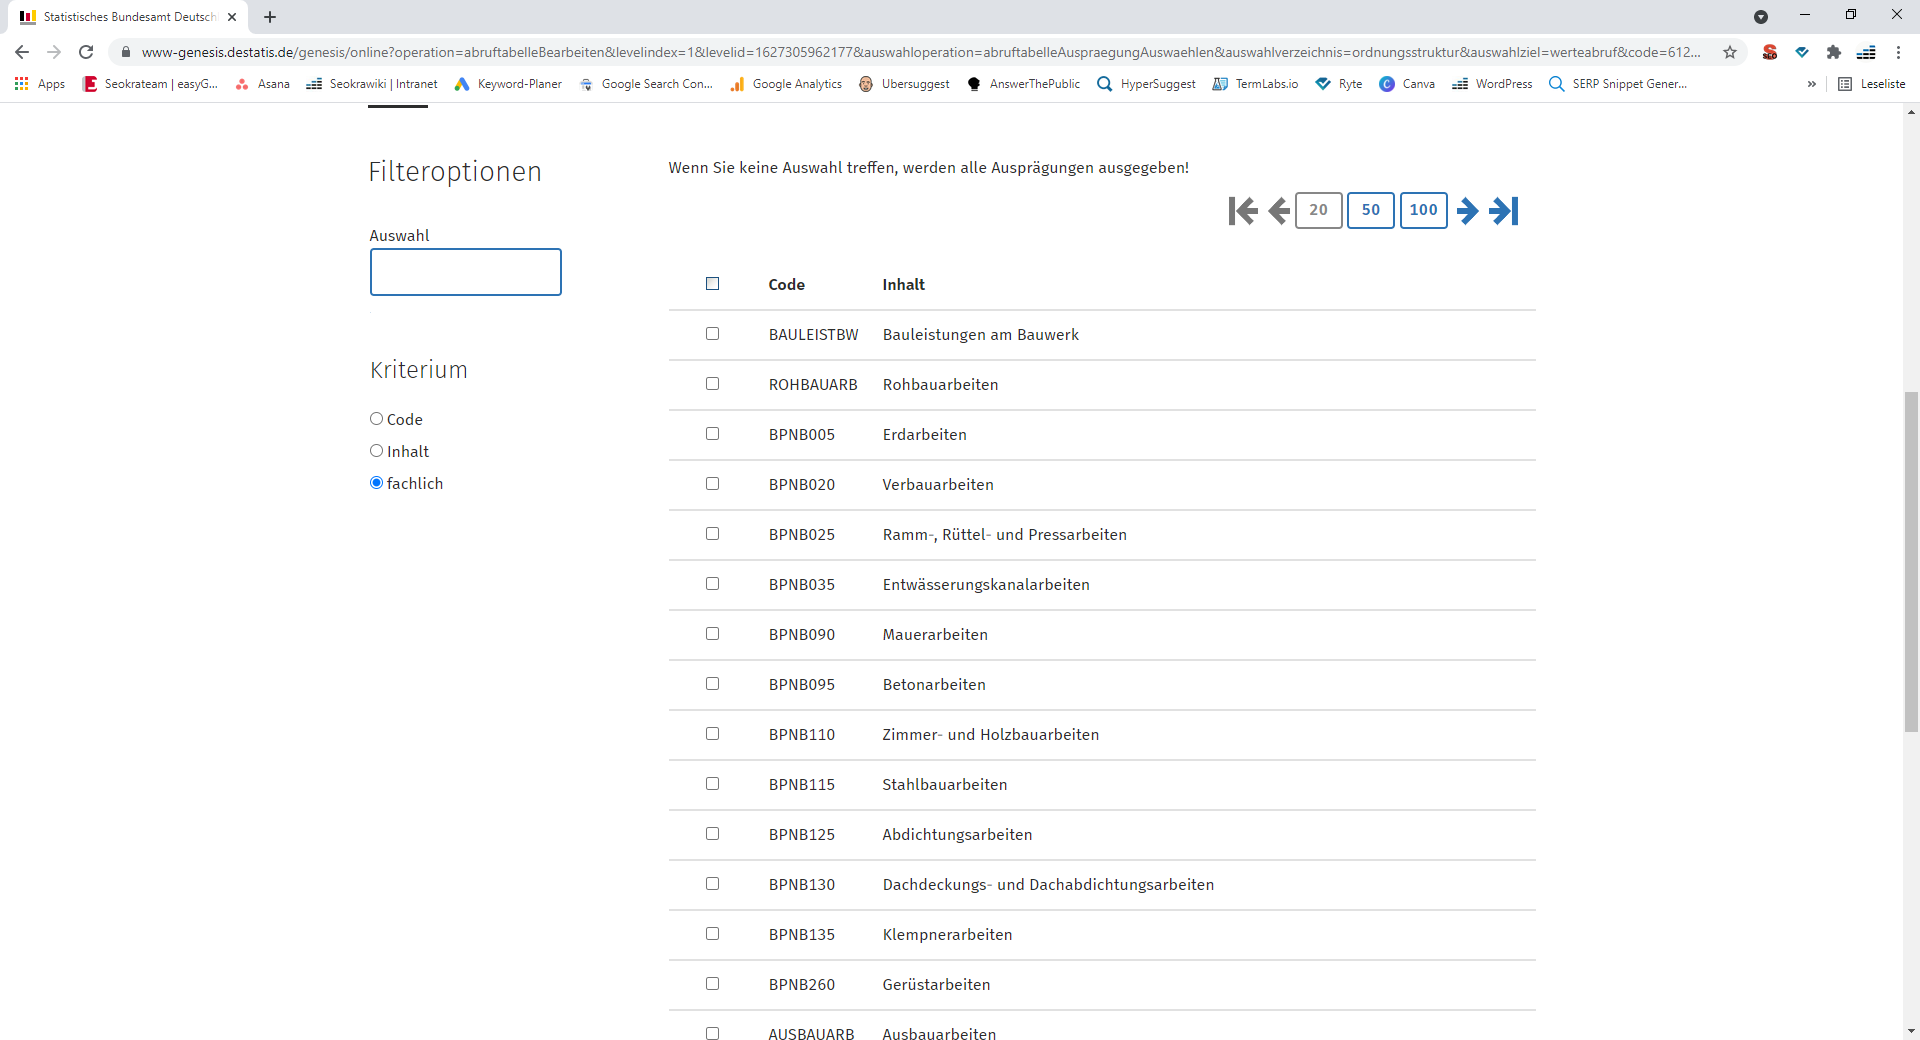Bookmark this page with star icon

click(1729, 52)
